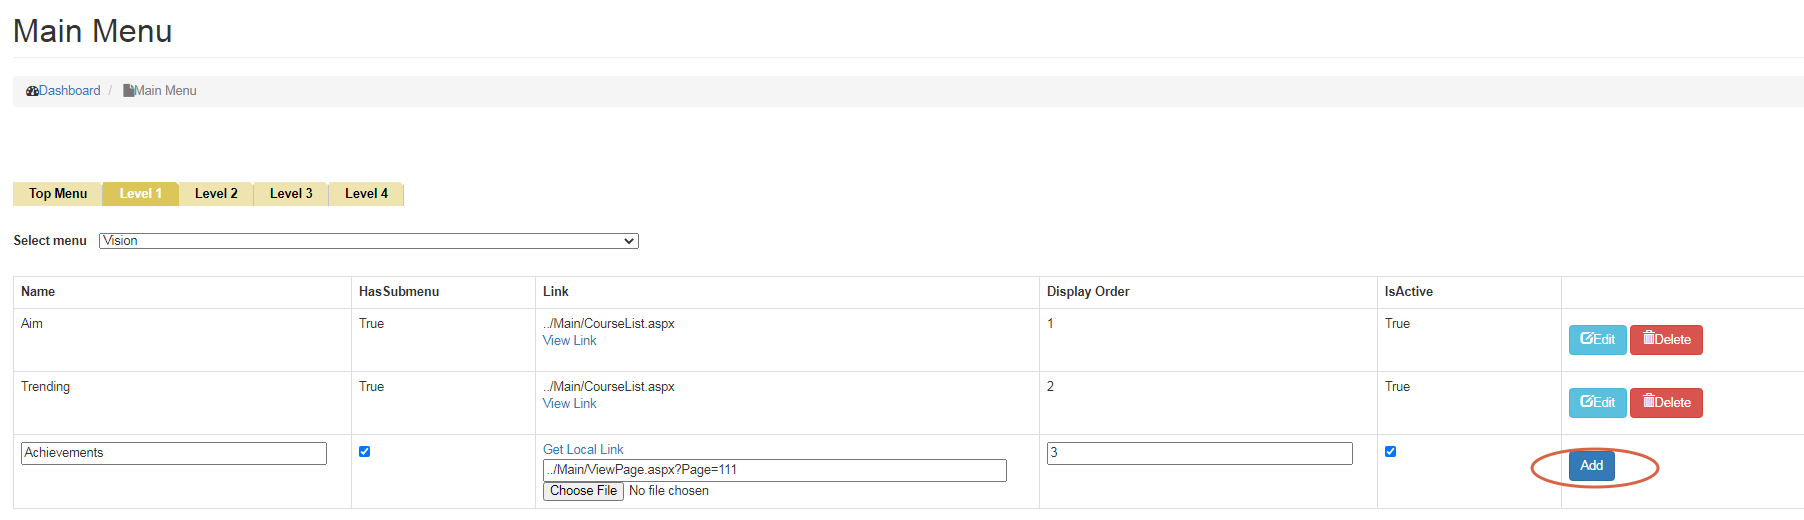The image size is (1804, 520).
Task: Click the Dashboard breadcrumb link
Action: pyautogui.click(x=69, y=91)
